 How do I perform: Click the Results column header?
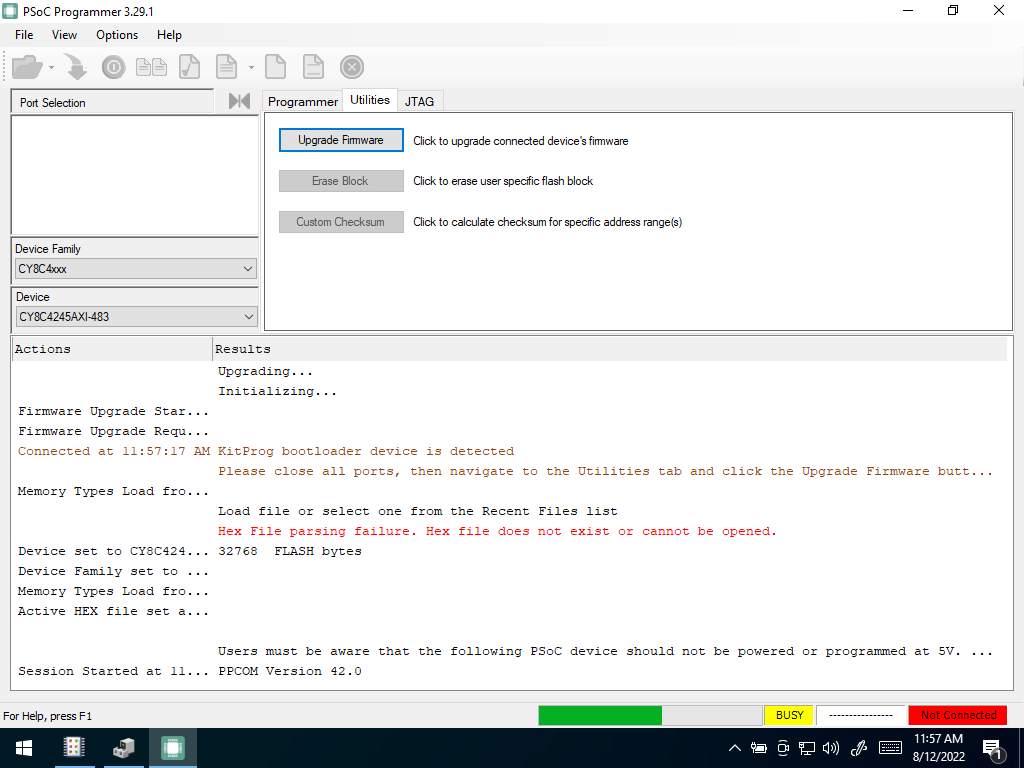[x=609, y=349]
